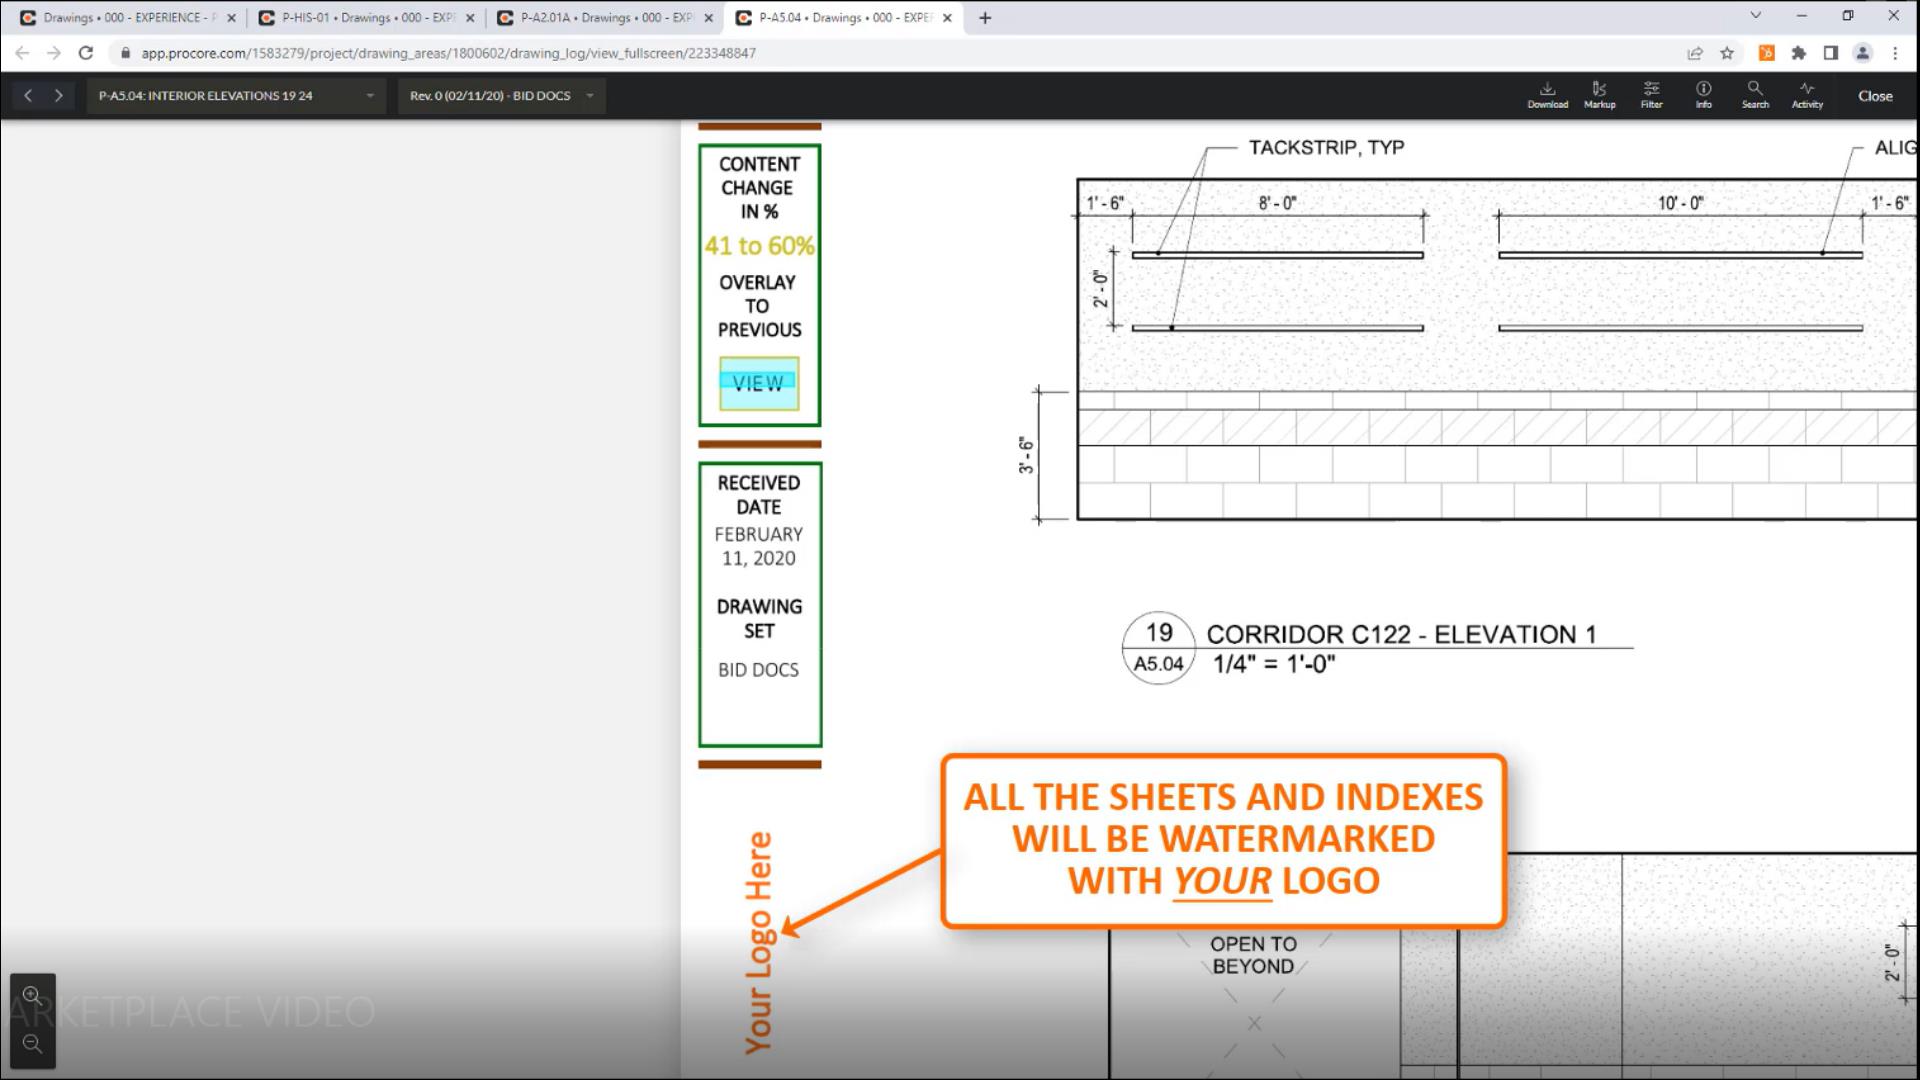Viewport: 1920px width, 1080px height.
Task: Bookmark this page with star icon
Action: 1727,53
